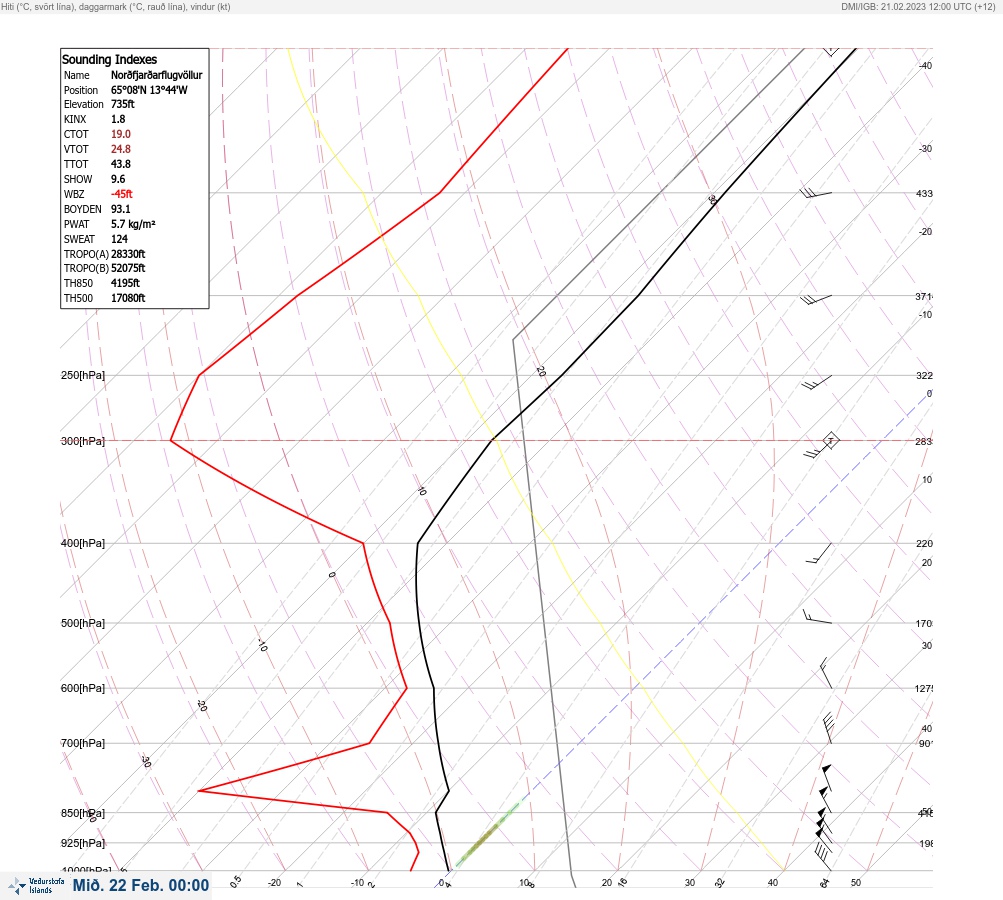Select the TTOT value 43.8
1003x900 pixels.
(x=121, y=164)
